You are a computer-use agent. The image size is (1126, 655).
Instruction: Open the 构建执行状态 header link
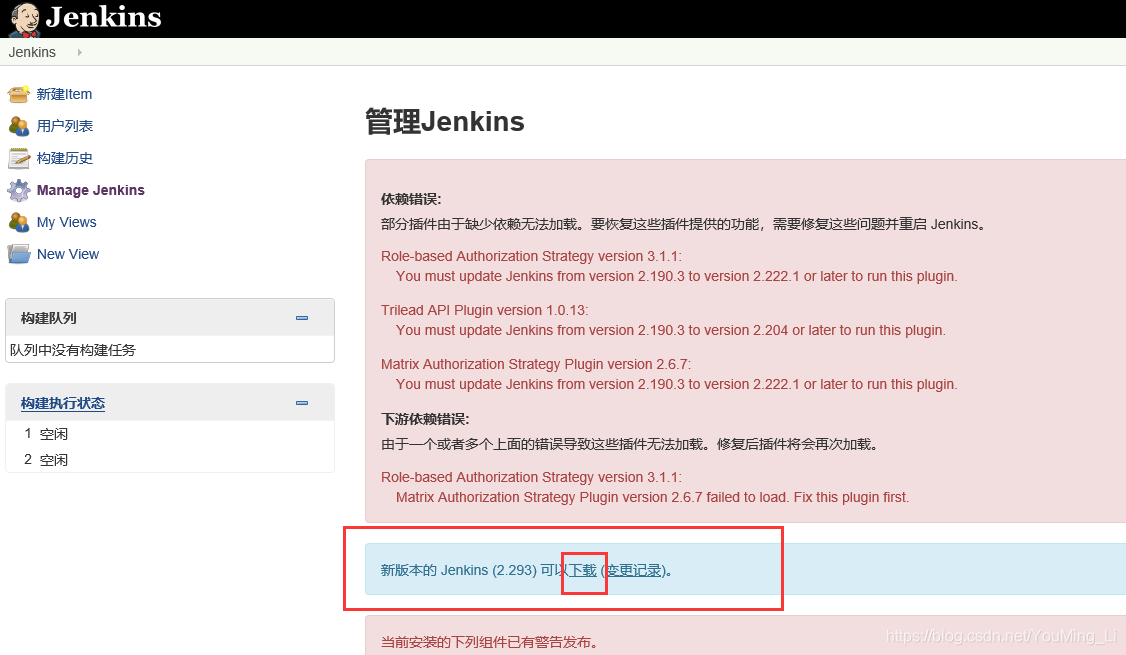coord(62,403)
